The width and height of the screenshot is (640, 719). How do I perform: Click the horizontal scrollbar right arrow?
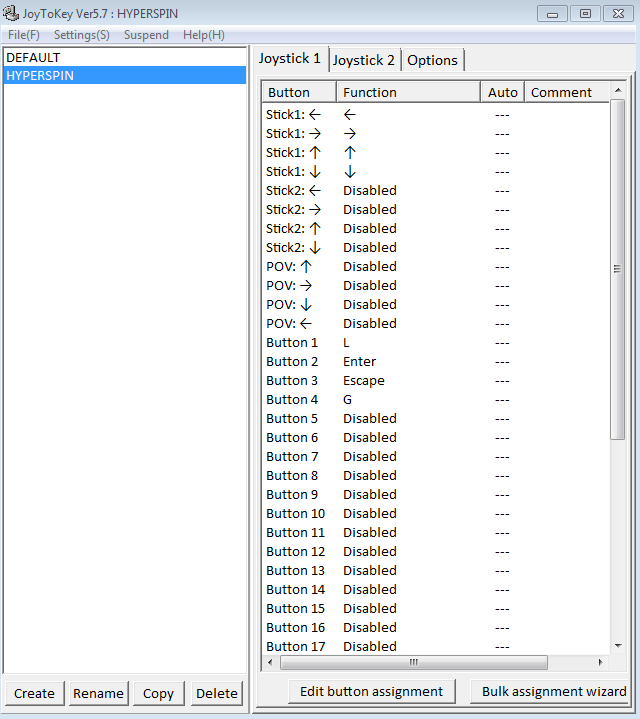coord(601,662)
